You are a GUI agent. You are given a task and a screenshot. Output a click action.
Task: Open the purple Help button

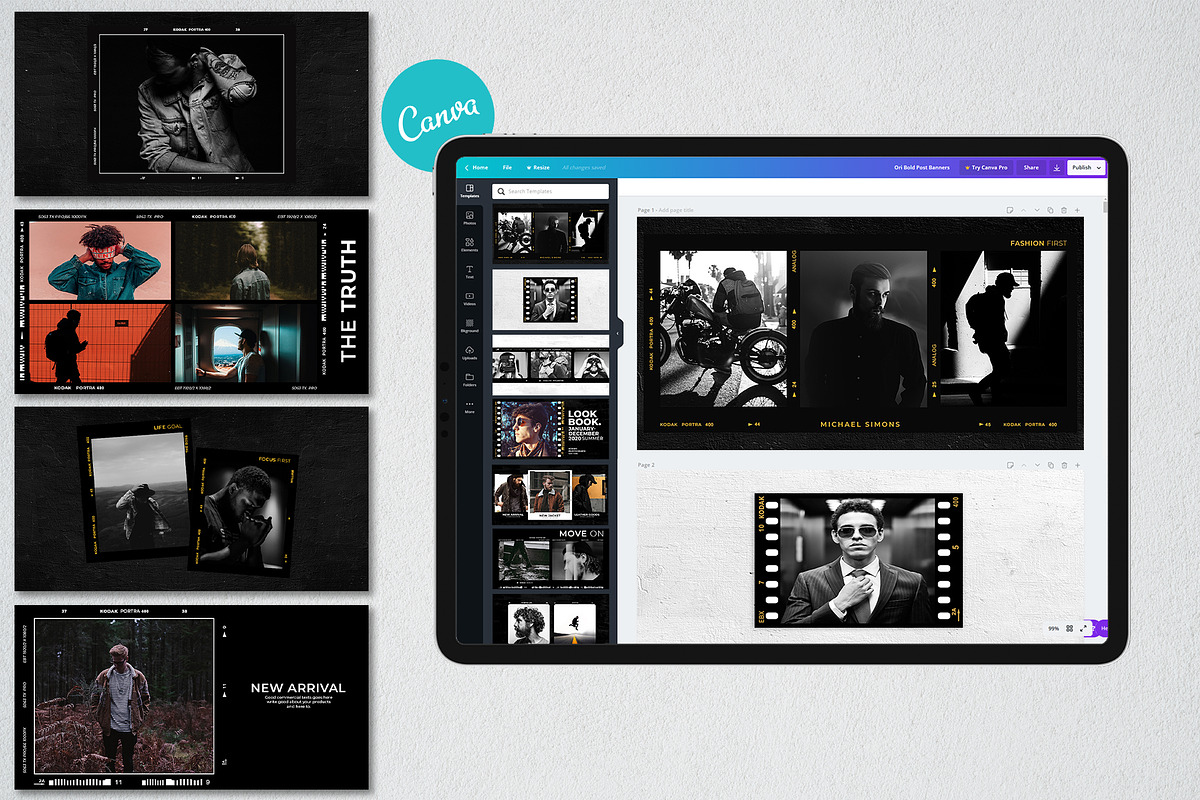click(1101, 628)
